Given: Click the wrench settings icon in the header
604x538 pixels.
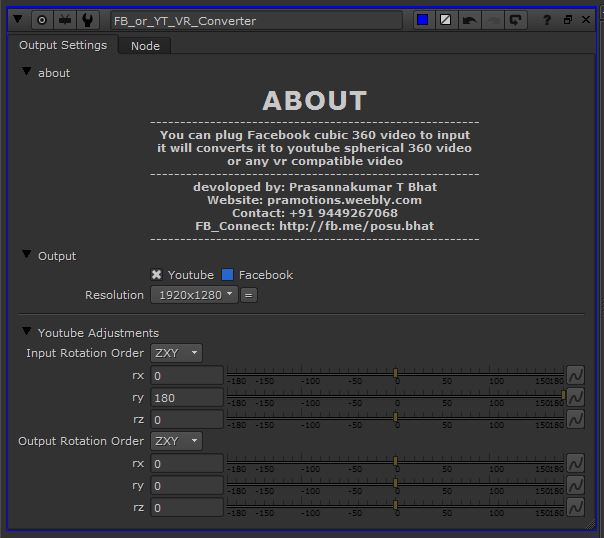Looking at the screenshot, I should [x=88, y=20].
